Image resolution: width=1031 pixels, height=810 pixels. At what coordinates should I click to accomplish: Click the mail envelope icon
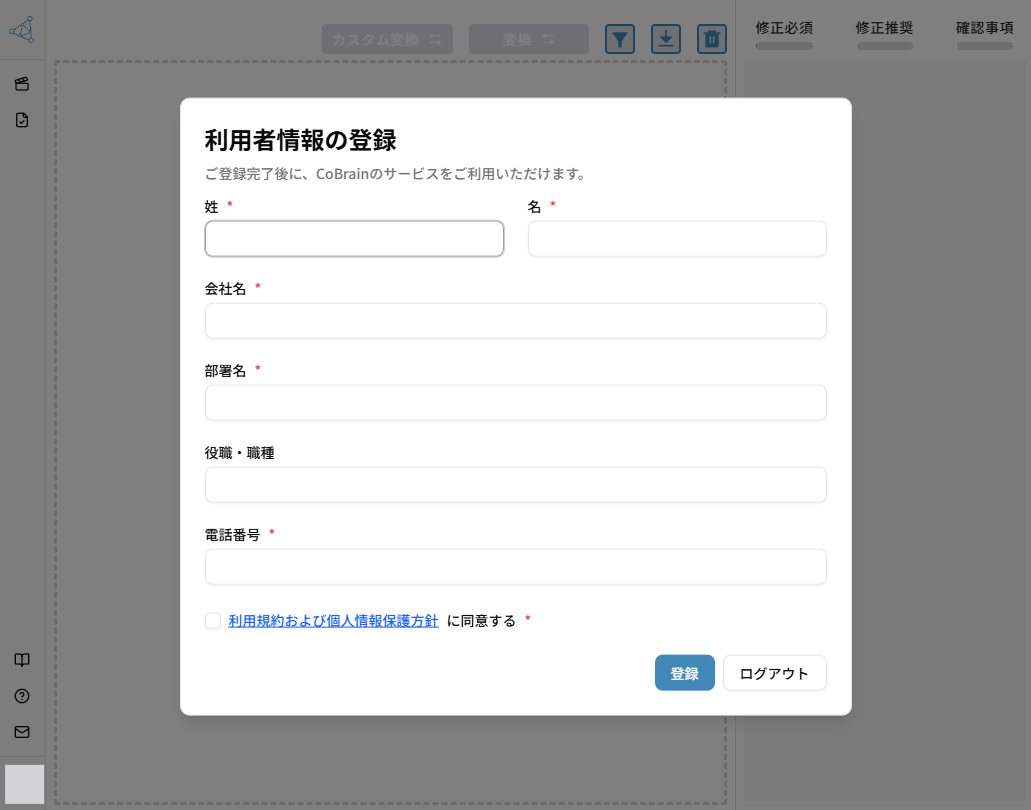coord(22,732)
